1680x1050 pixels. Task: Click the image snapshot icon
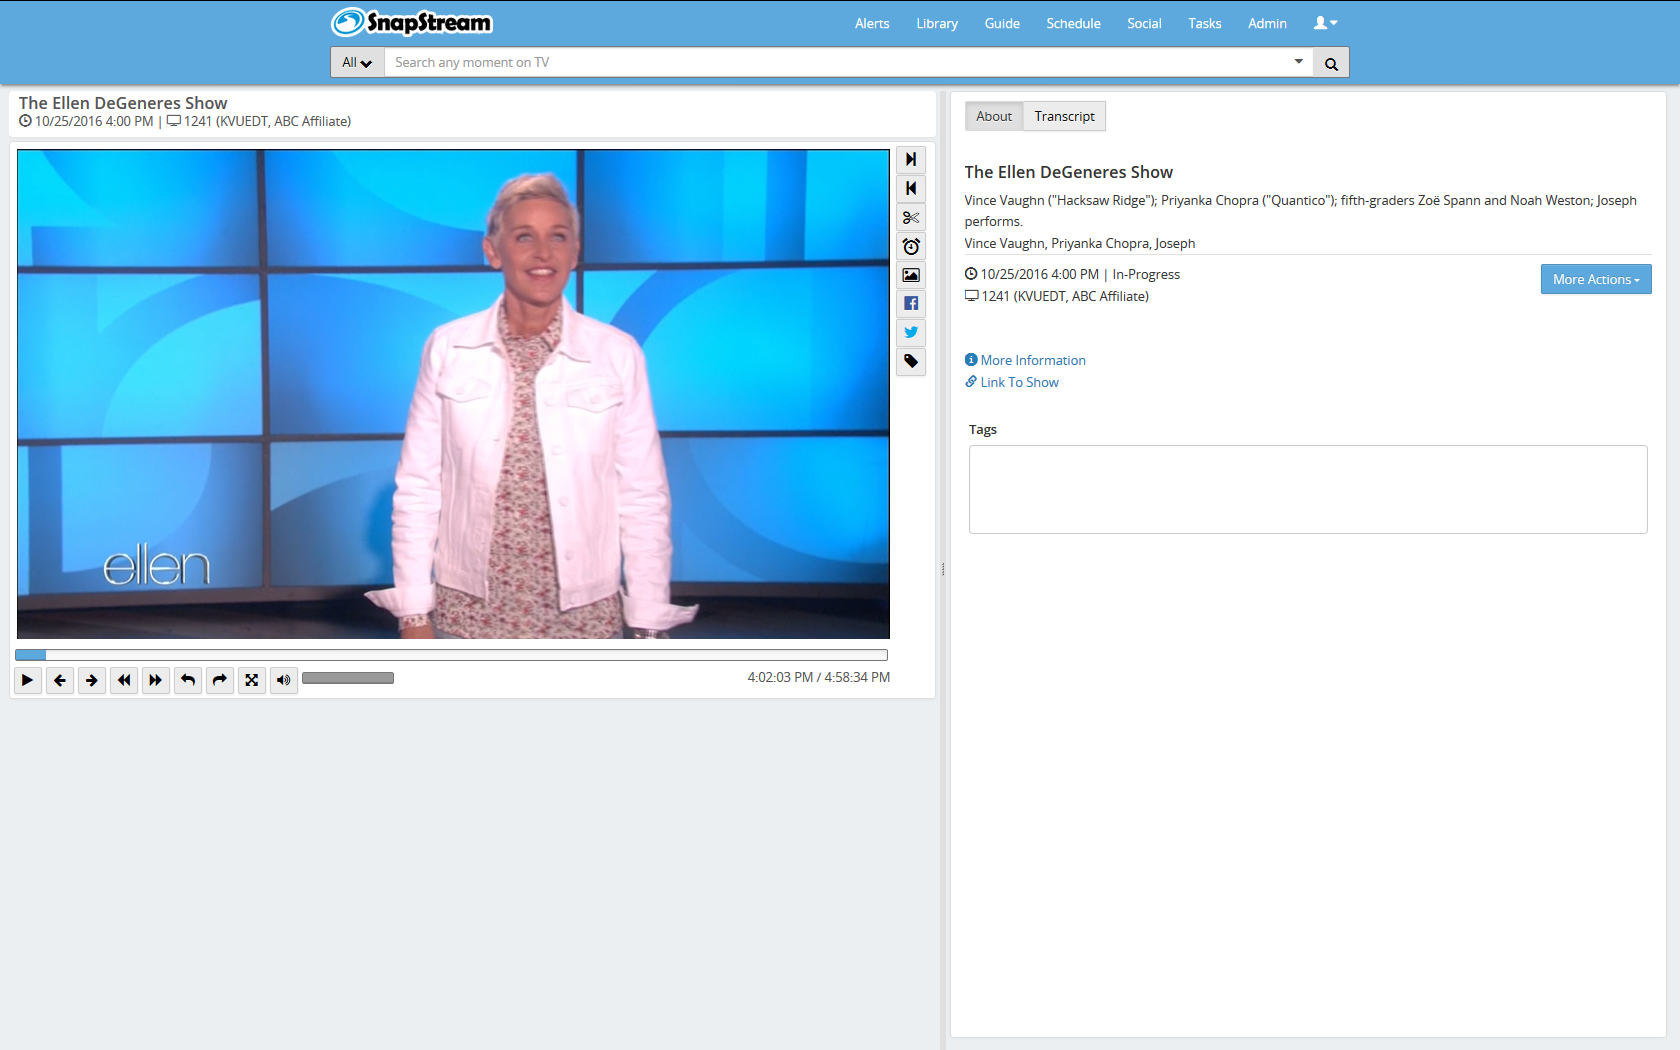pos(911,275)
